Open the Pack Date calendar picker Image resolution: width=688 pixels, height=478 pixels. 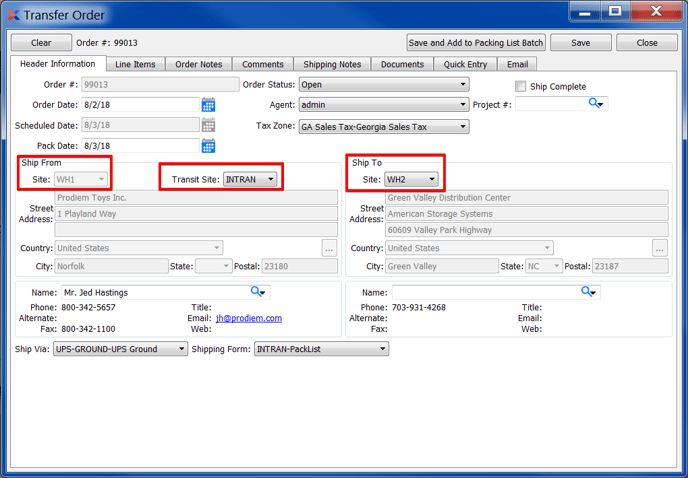click(x=208, y=146)
